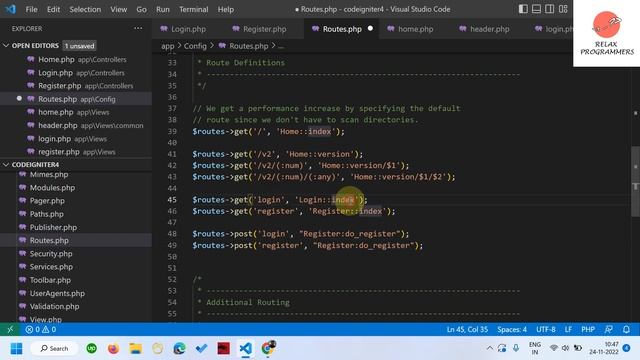Open the Terminal menu
This screenshot has width=640, height=360.
193,9
